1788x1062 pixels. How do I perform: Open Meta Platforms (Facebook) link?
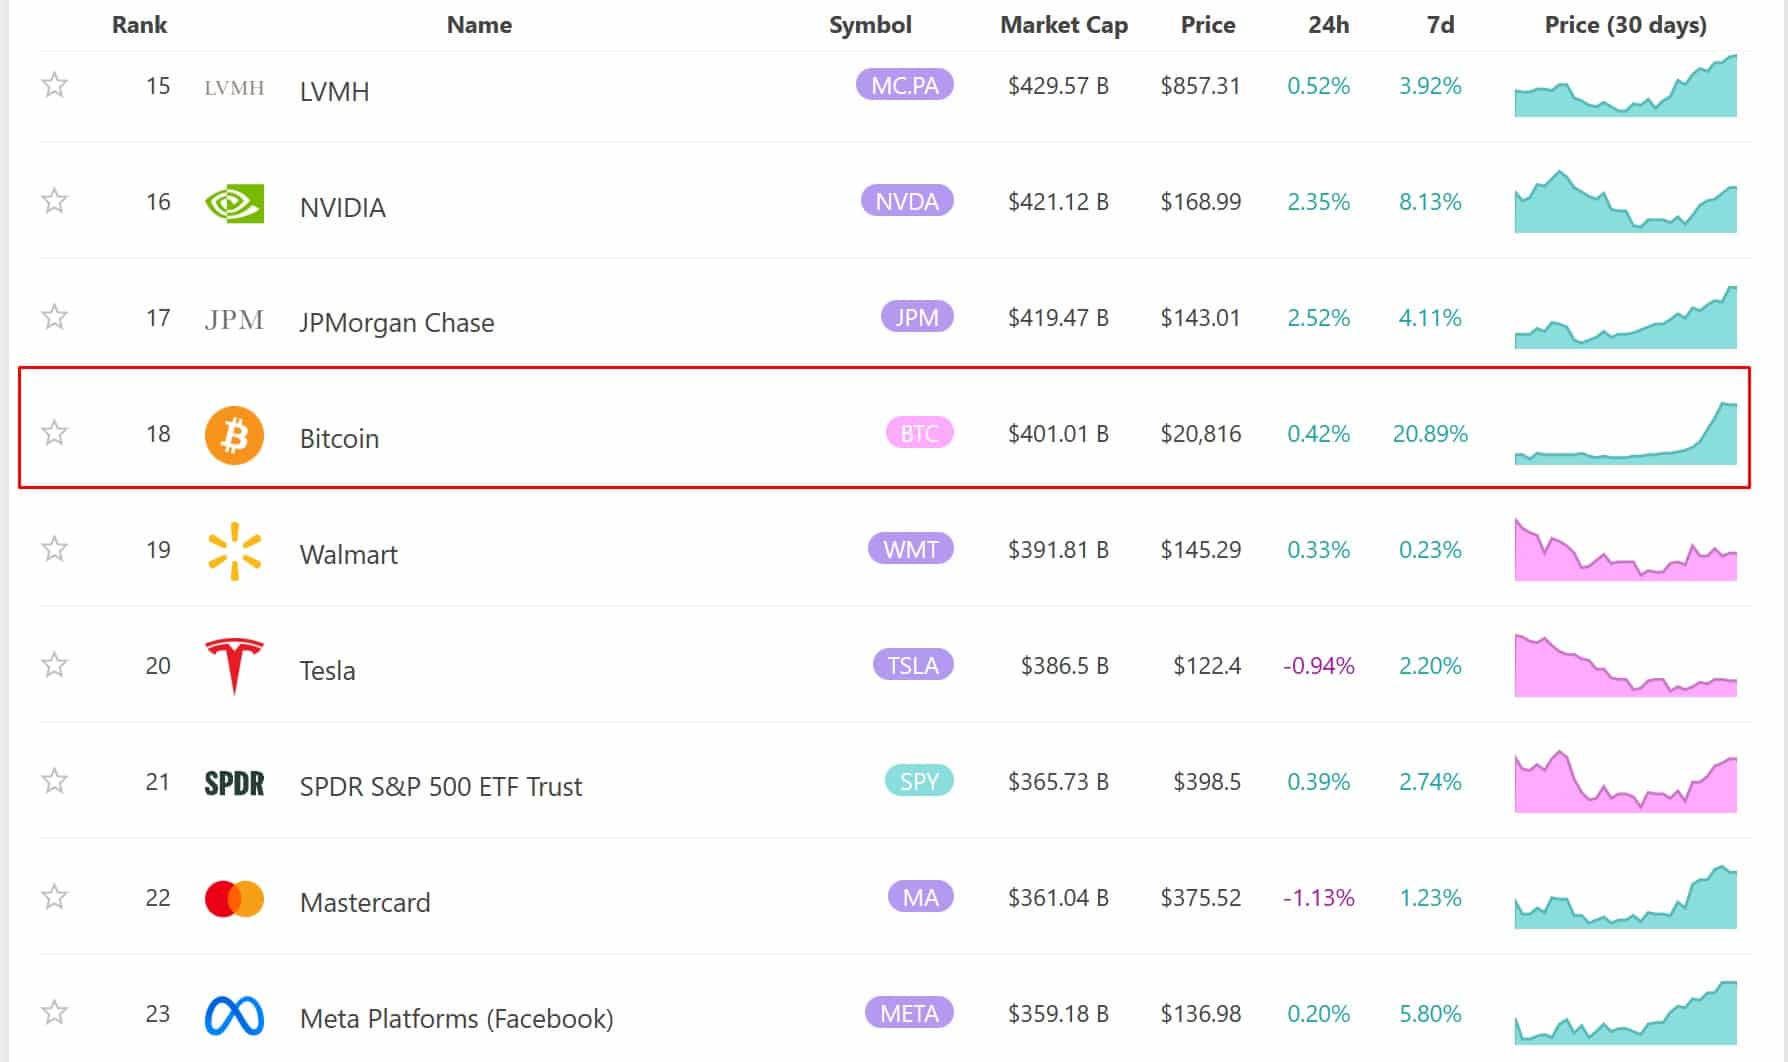(456, 1018)
